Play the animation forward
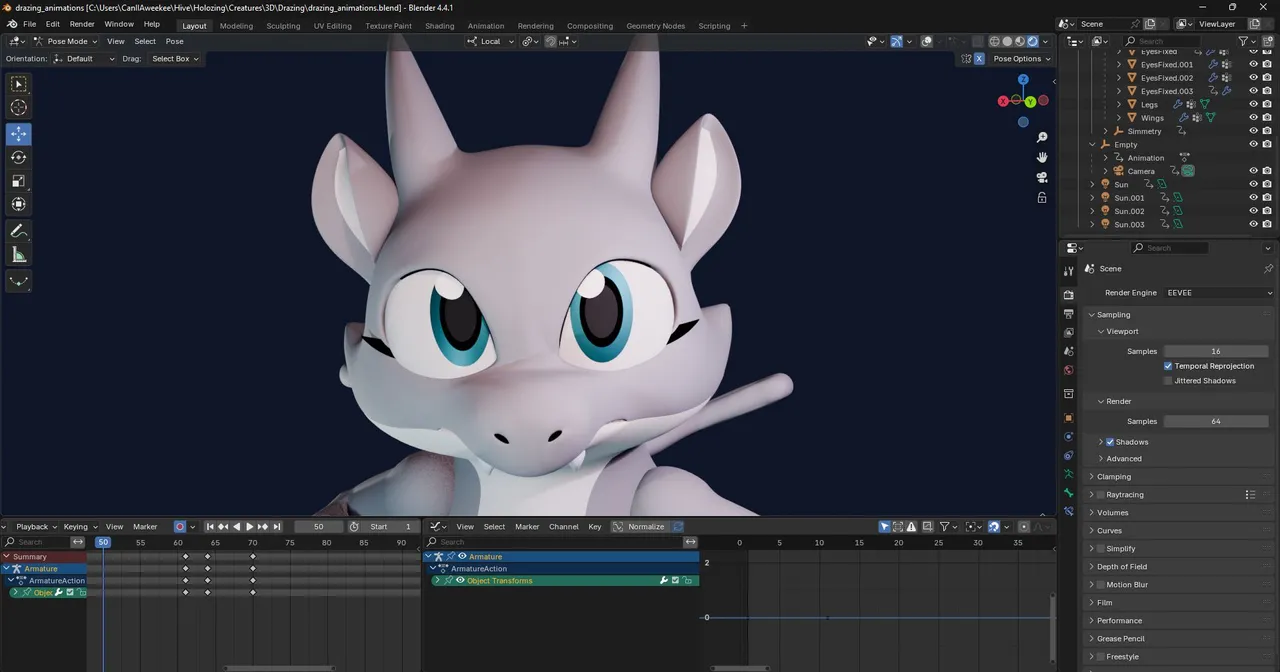Image resolution: width=1280 pixels, height=672 pixels. [x=250, y=527]
